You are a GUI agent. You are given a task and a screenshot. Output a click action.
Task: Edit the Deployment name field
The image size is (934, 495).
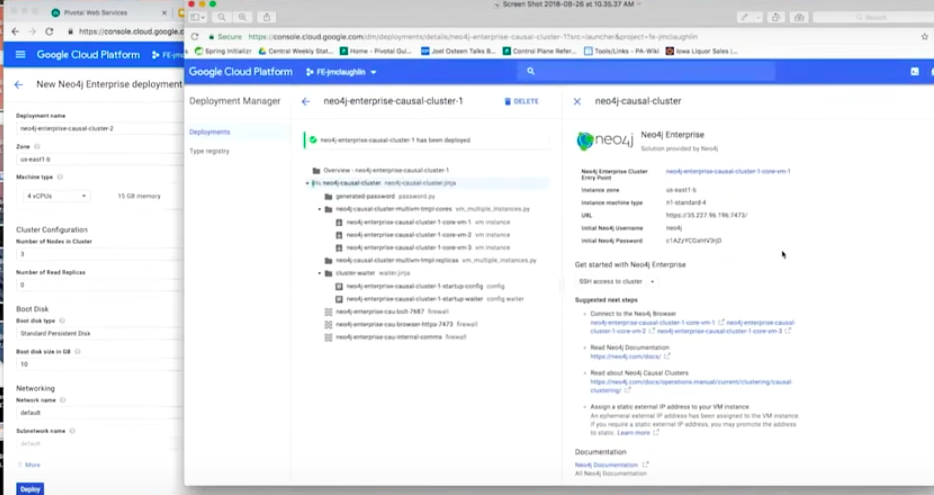pos(99,129)
